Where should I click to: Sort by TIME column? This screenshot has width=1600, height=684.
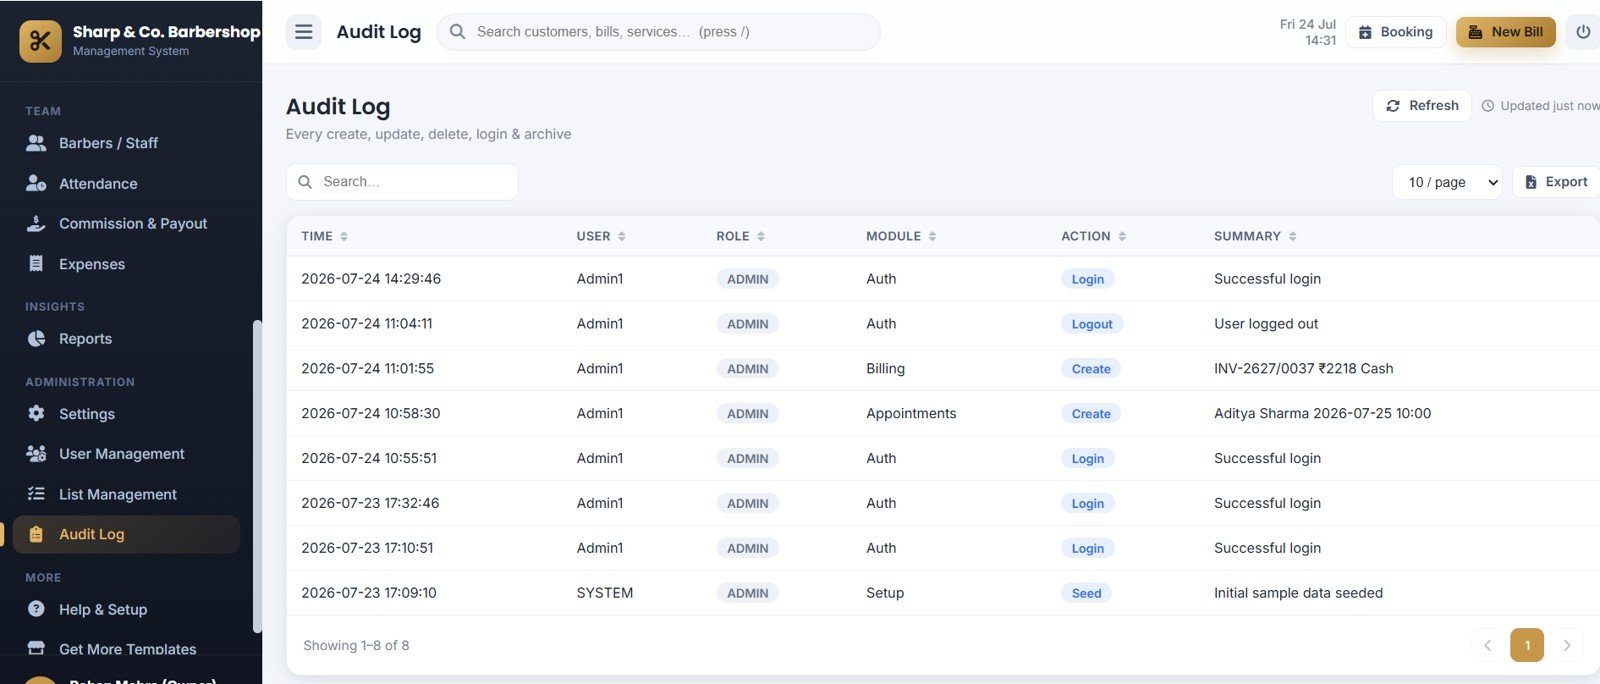325,236
